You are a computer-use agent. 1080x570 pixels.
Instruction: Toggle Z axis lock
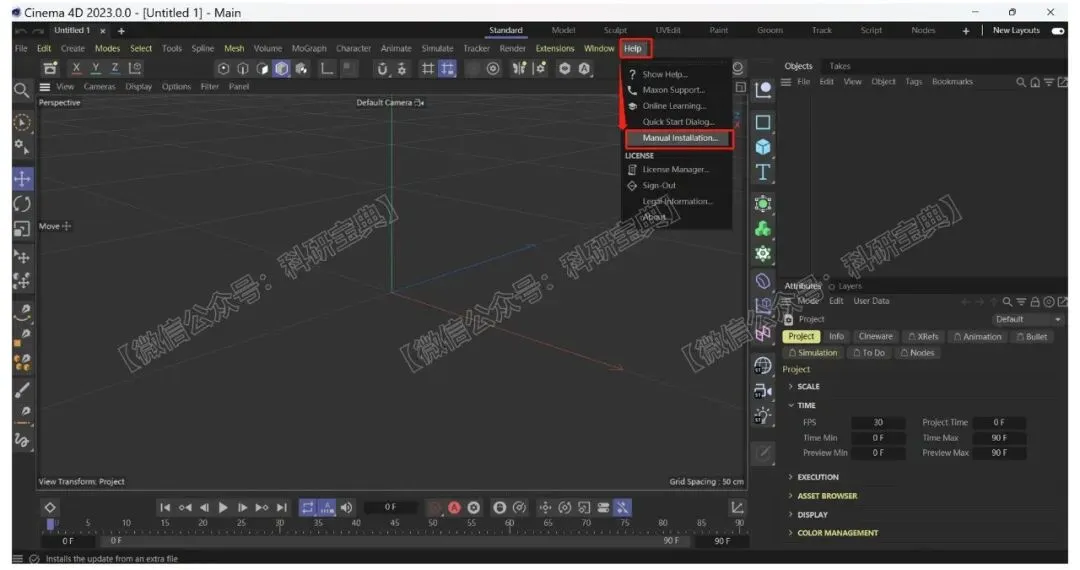(115, 67)
